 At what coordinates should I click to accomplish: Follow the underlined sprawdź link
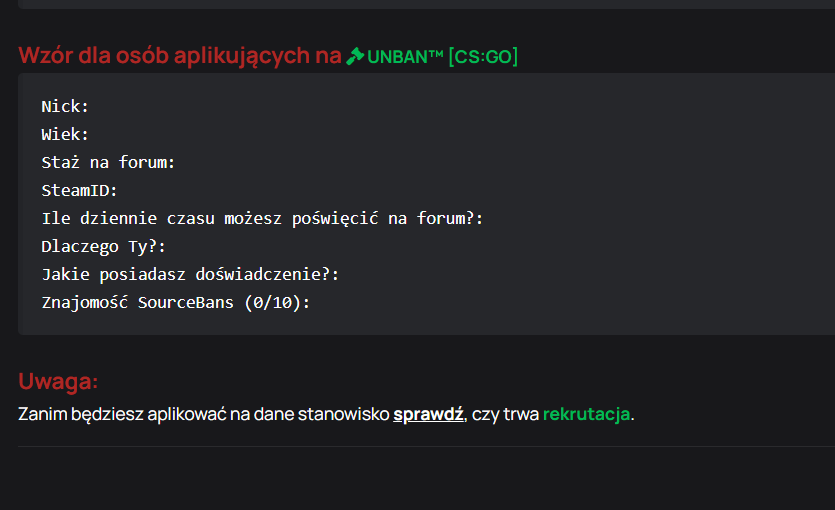[428, 414]
